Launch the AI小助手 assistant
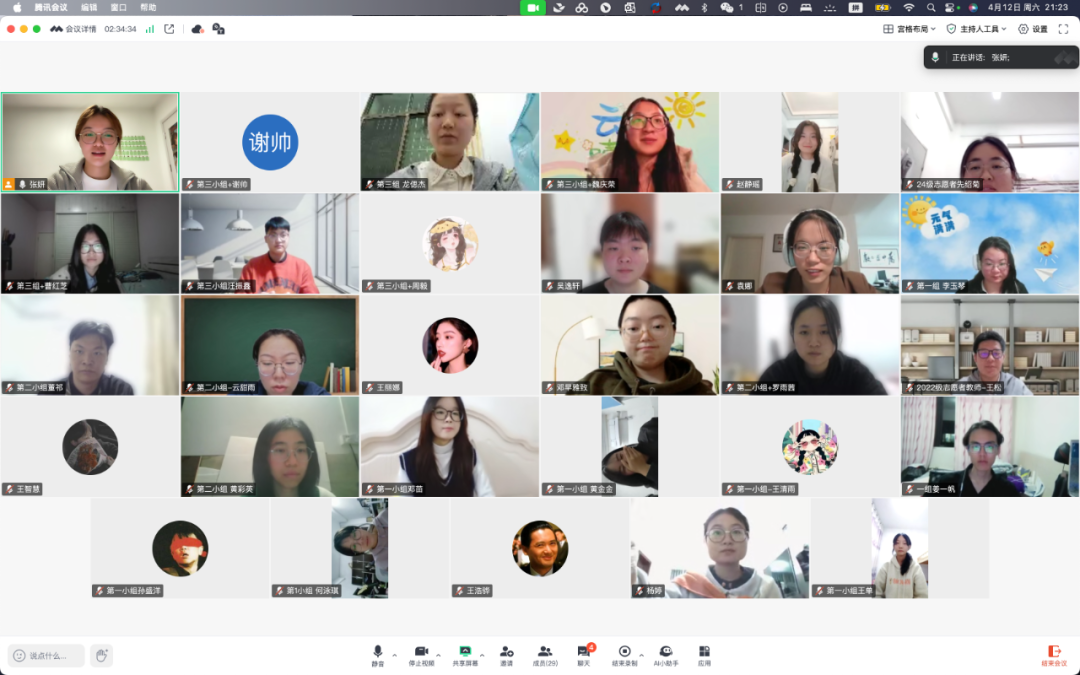 coord(665,655)
